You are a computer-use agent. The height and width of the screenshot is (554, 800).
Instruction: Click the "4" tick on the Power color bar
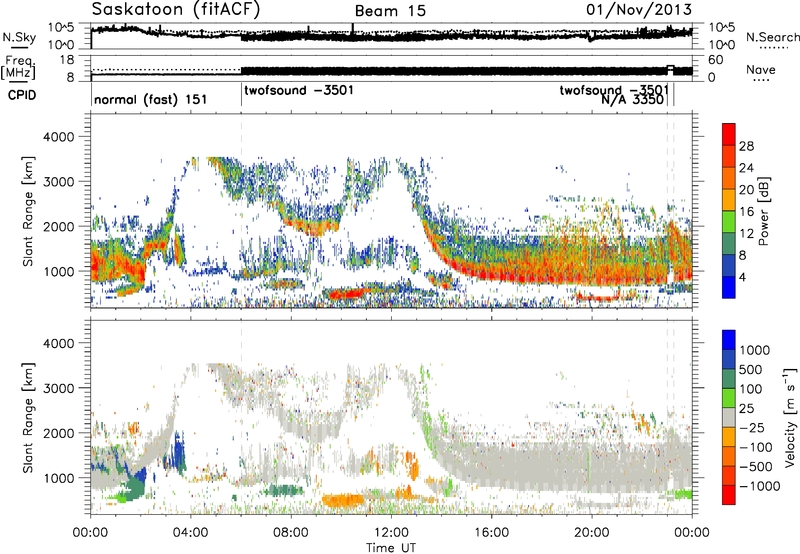[x=743, y=277]
